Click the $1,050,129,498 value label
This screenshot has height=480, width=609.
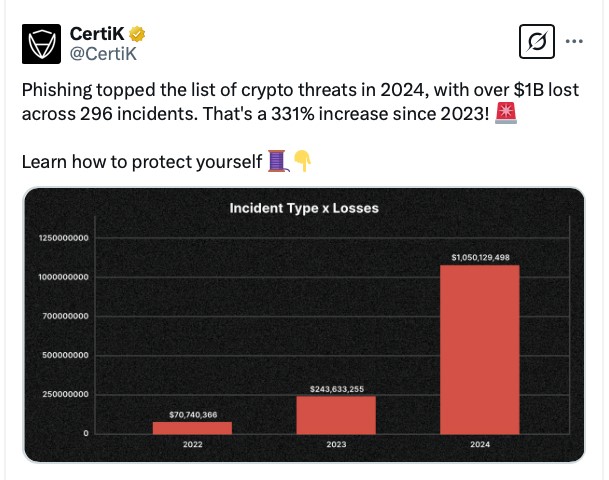480,258
